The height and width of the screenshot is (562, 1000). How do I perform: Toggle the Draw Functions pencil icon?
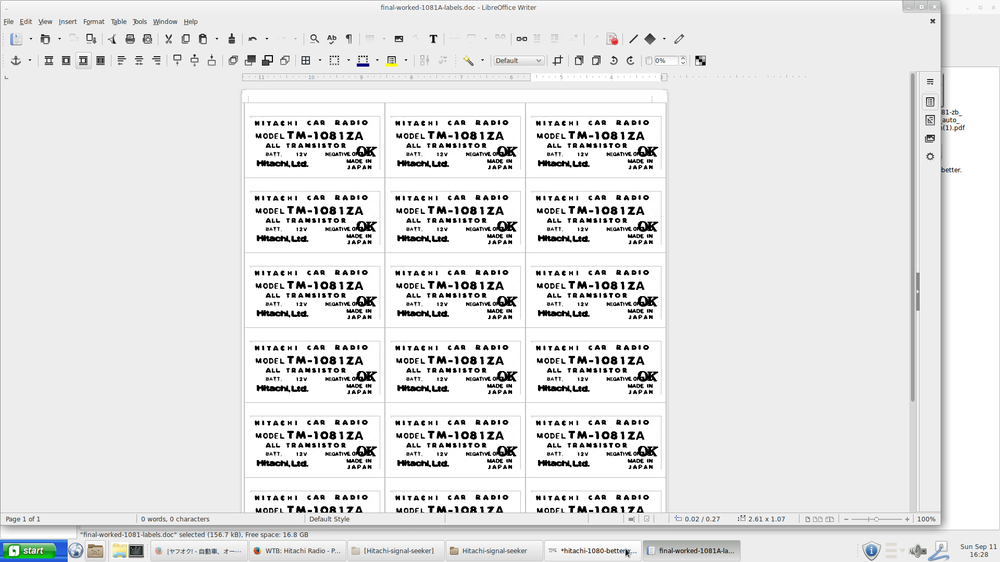679,39
